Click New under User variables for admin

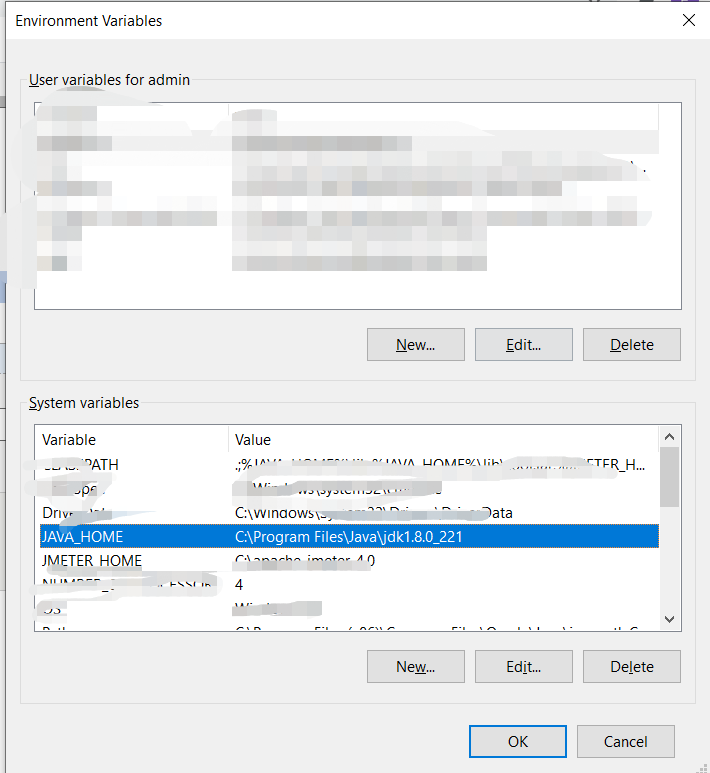point(416,345)
